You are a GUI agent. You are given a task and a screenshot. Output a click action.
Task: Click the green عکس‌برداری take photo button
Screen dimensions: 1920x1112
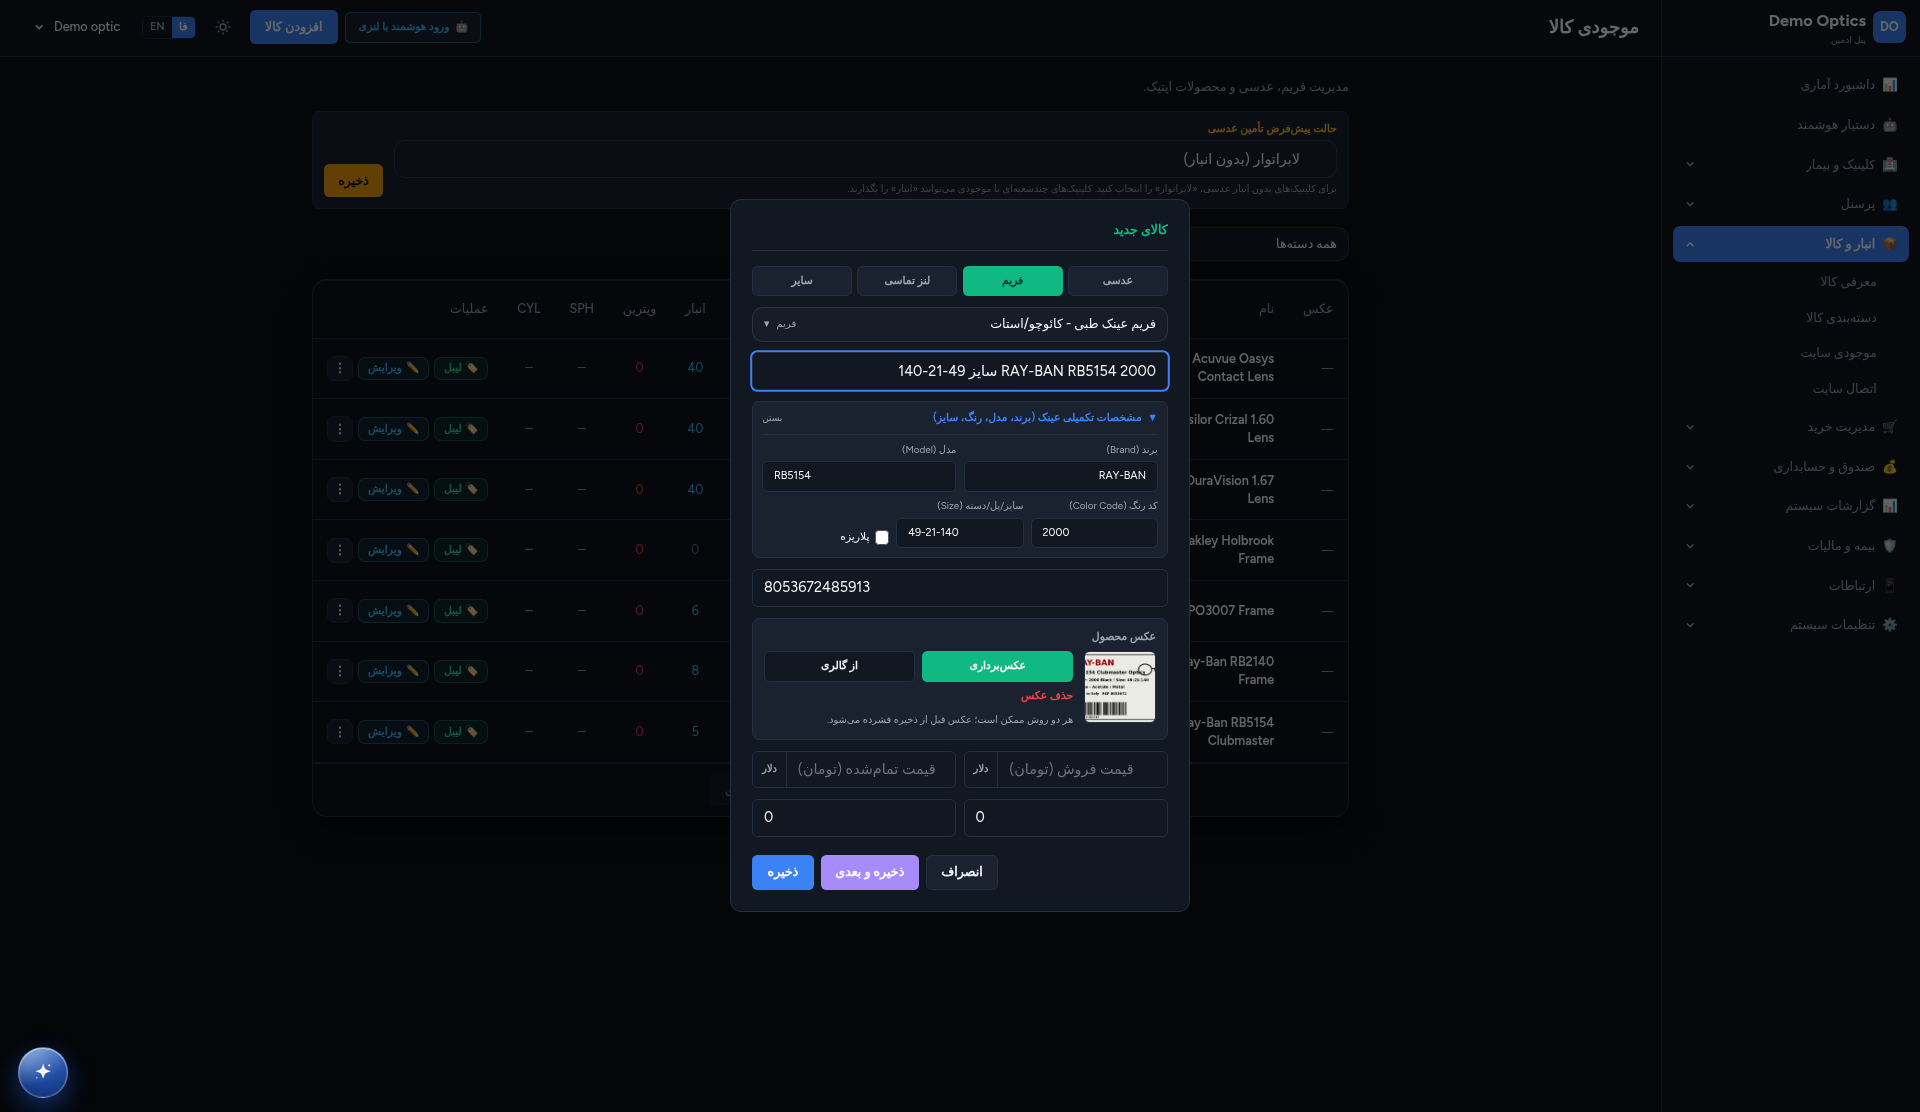pos(997,666)
